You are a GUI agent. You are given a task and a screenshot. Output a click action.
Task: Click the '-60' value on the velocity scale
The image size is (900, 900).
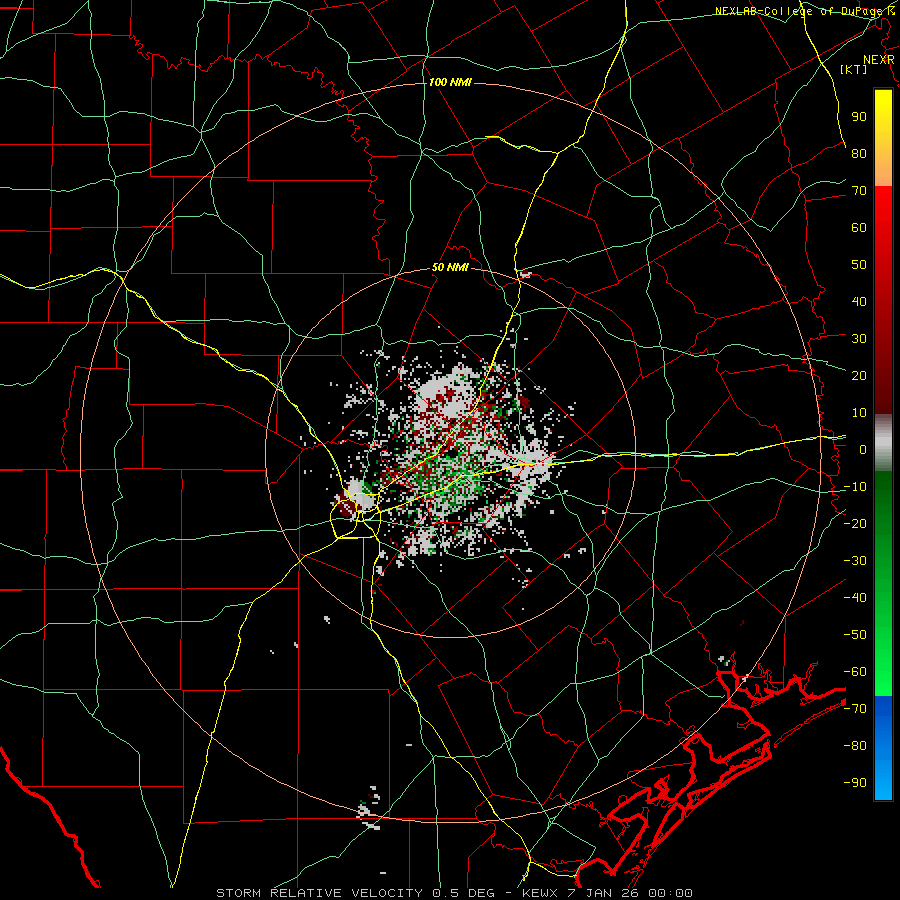click(855, 672)
